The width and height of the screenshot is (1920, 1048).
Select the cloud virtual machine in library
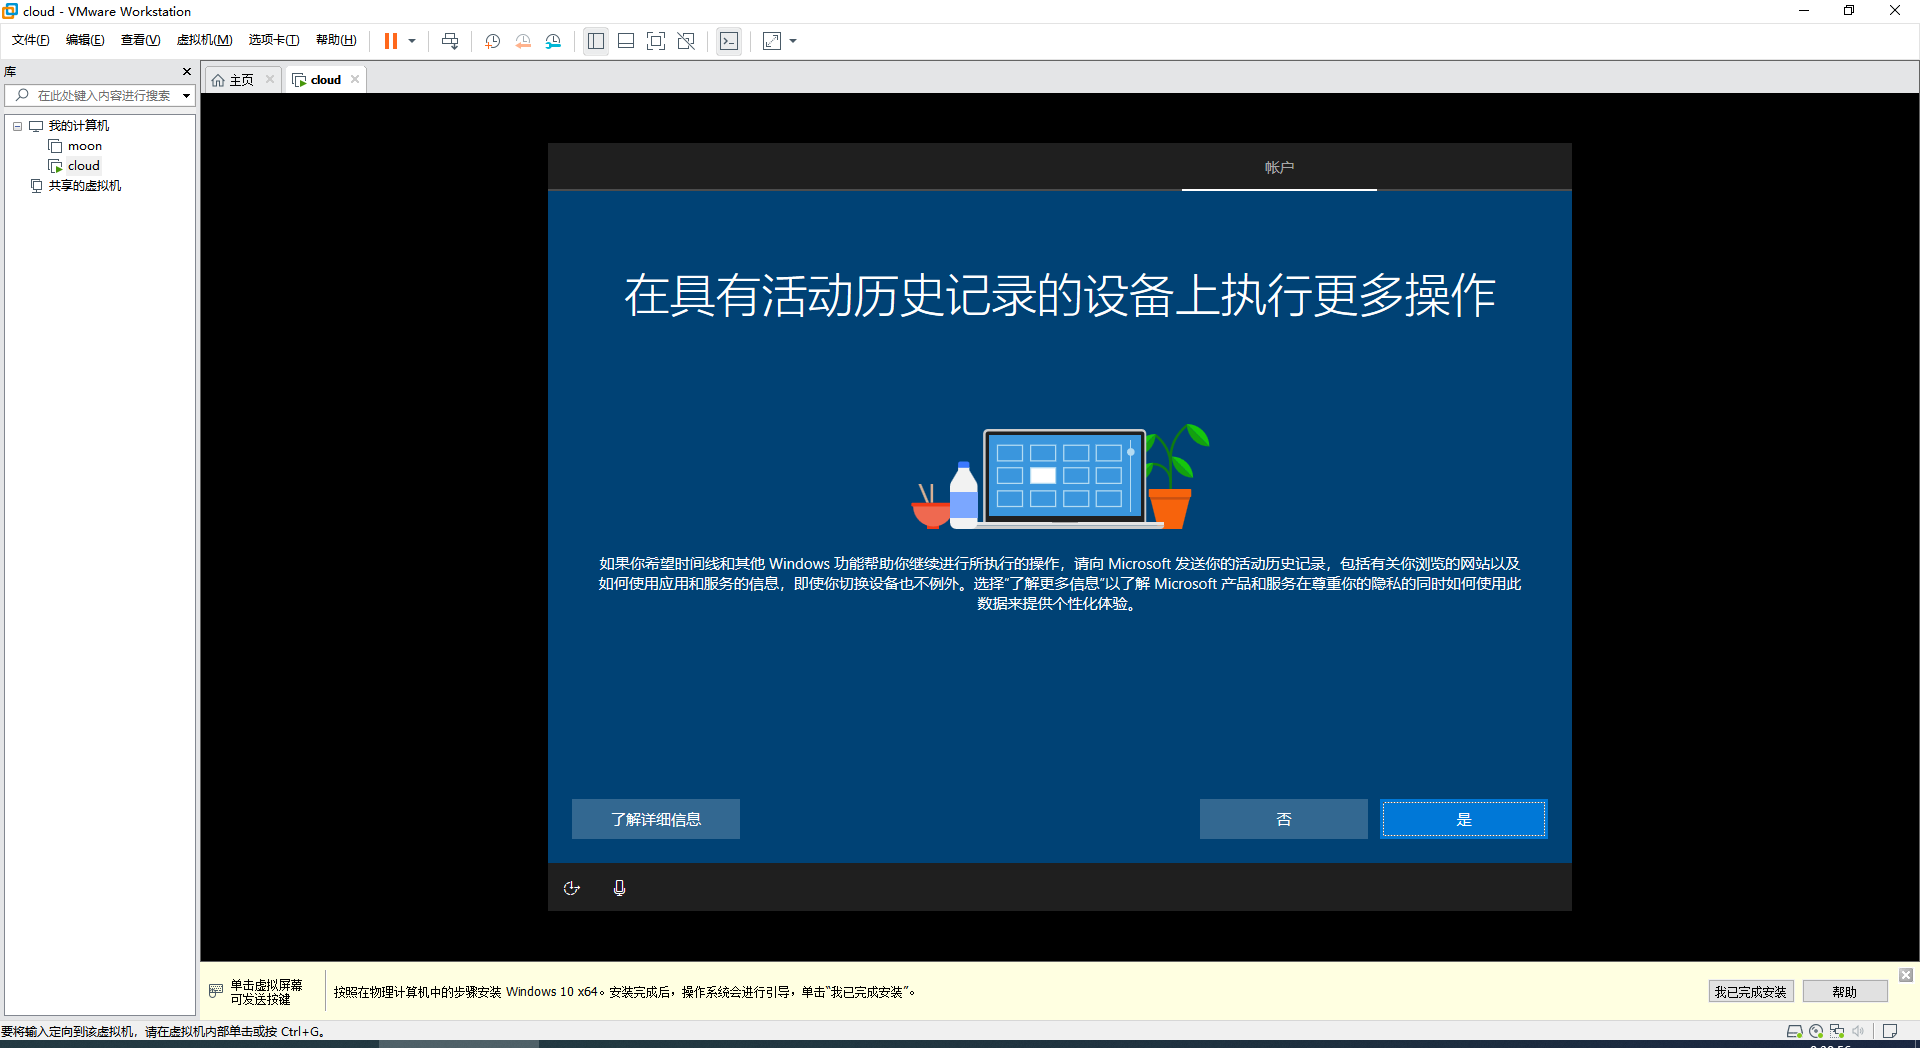pyautogui.click(x=84, y=166)
